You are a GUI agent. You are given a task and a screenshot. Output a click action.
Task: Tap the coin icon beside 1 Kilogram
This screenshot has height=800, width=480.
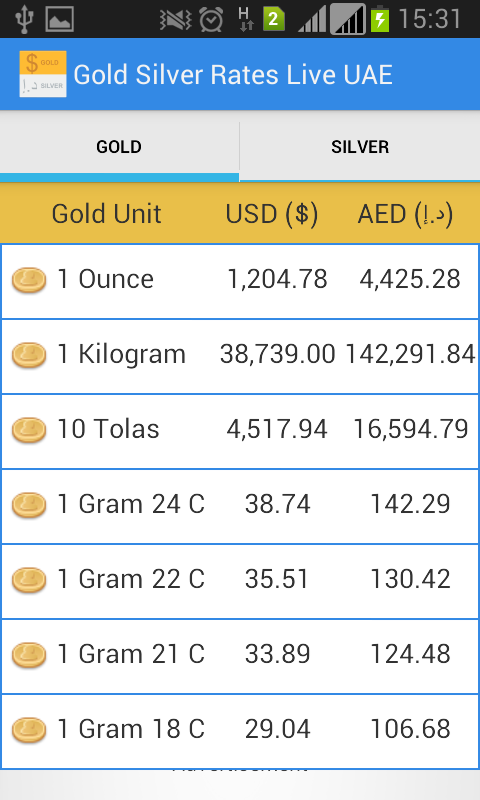pos(29,356)
